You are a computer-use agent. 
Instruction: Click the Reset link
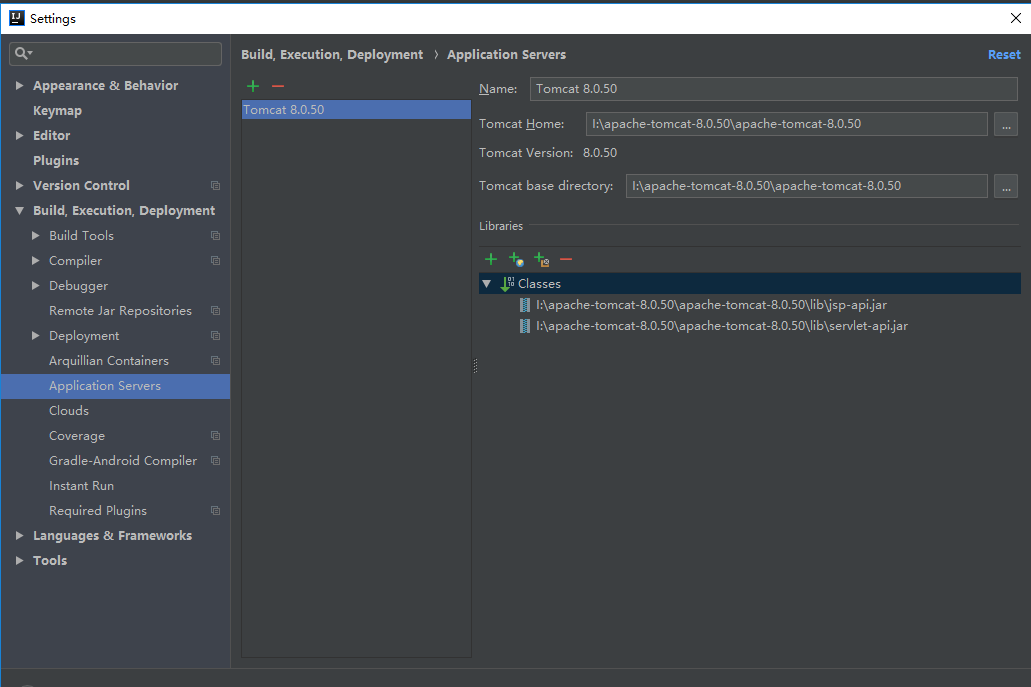click(x=1004, y=55)
